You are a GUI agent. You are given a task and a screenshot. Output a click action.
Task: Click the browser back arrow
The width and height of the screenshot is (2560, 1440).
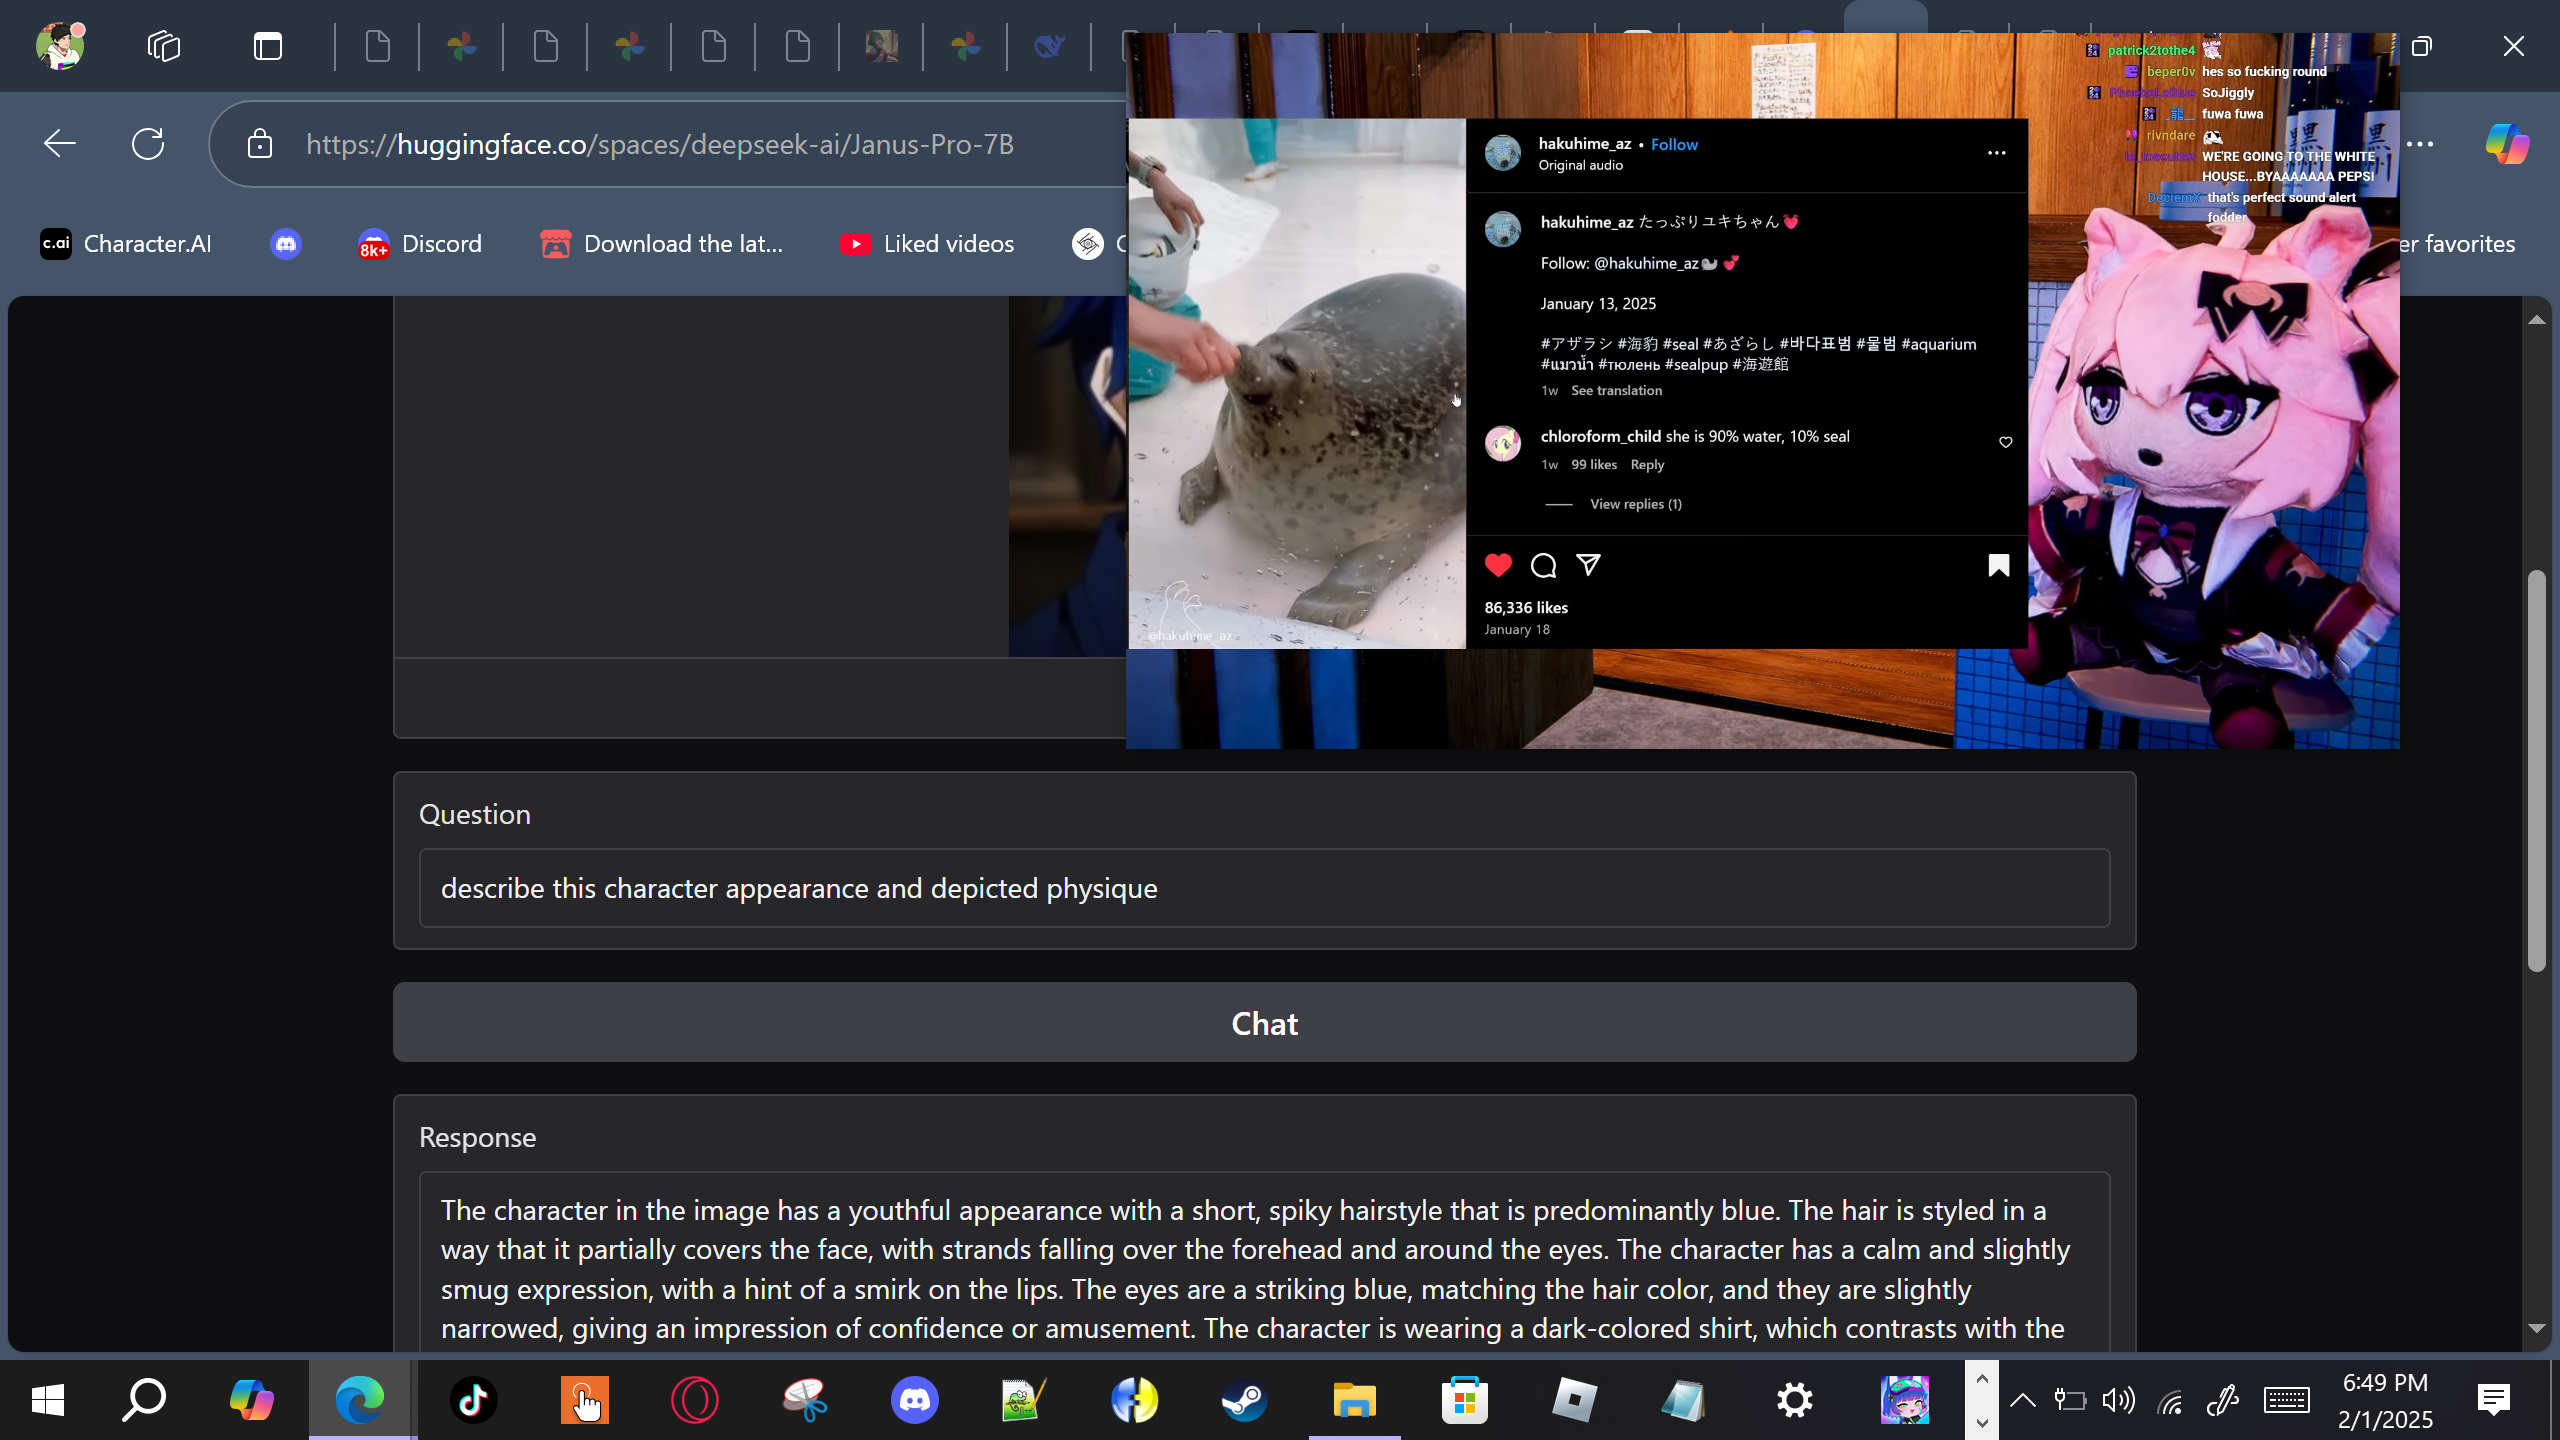point(60,144)
